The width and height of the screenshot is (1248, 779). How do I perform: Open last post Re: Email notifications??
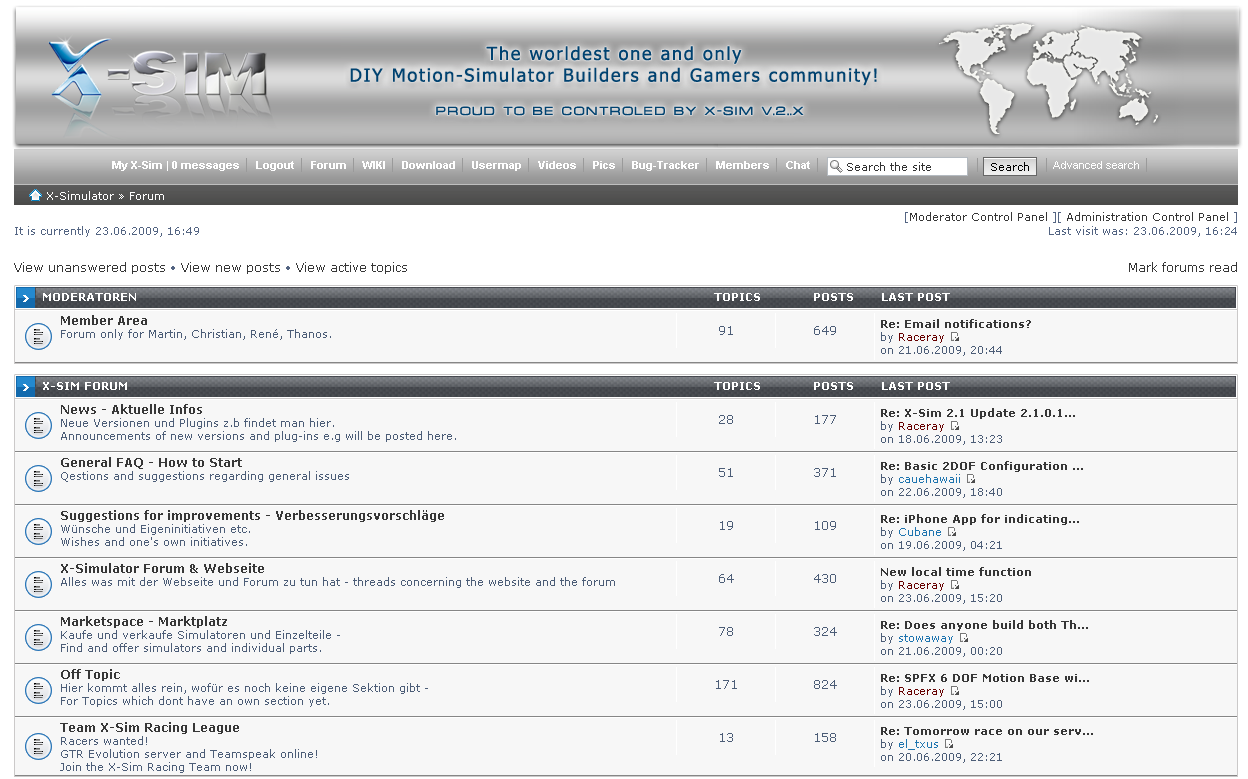coord(956,324)
